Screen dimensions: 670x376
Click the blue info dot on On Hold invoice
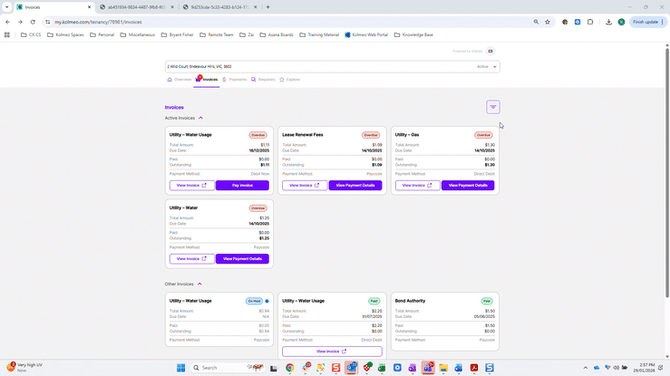[x=267, y=301]
